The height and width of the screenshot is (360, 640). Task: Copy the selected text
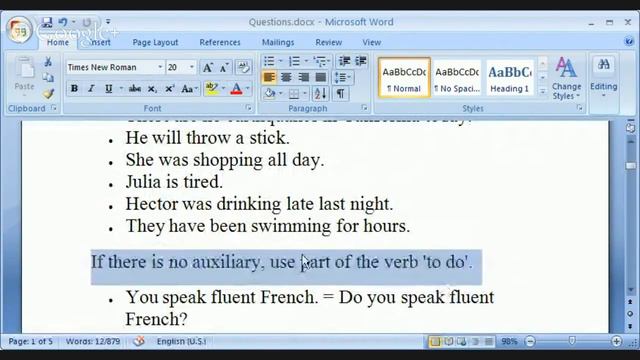pyautogui.click(x=48, y=78)
